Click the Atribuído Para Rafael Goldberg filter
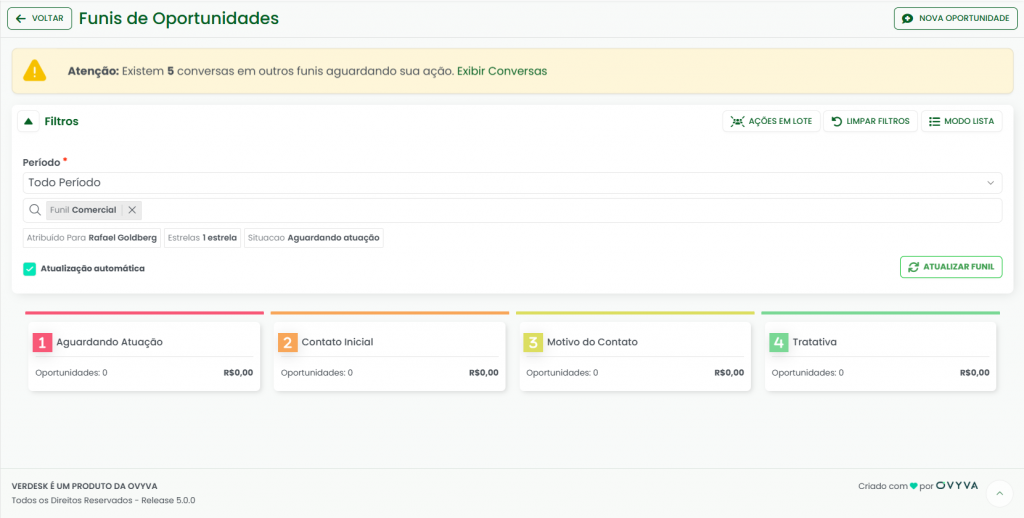Screen dimensions: 1024x518 point(92,238)
